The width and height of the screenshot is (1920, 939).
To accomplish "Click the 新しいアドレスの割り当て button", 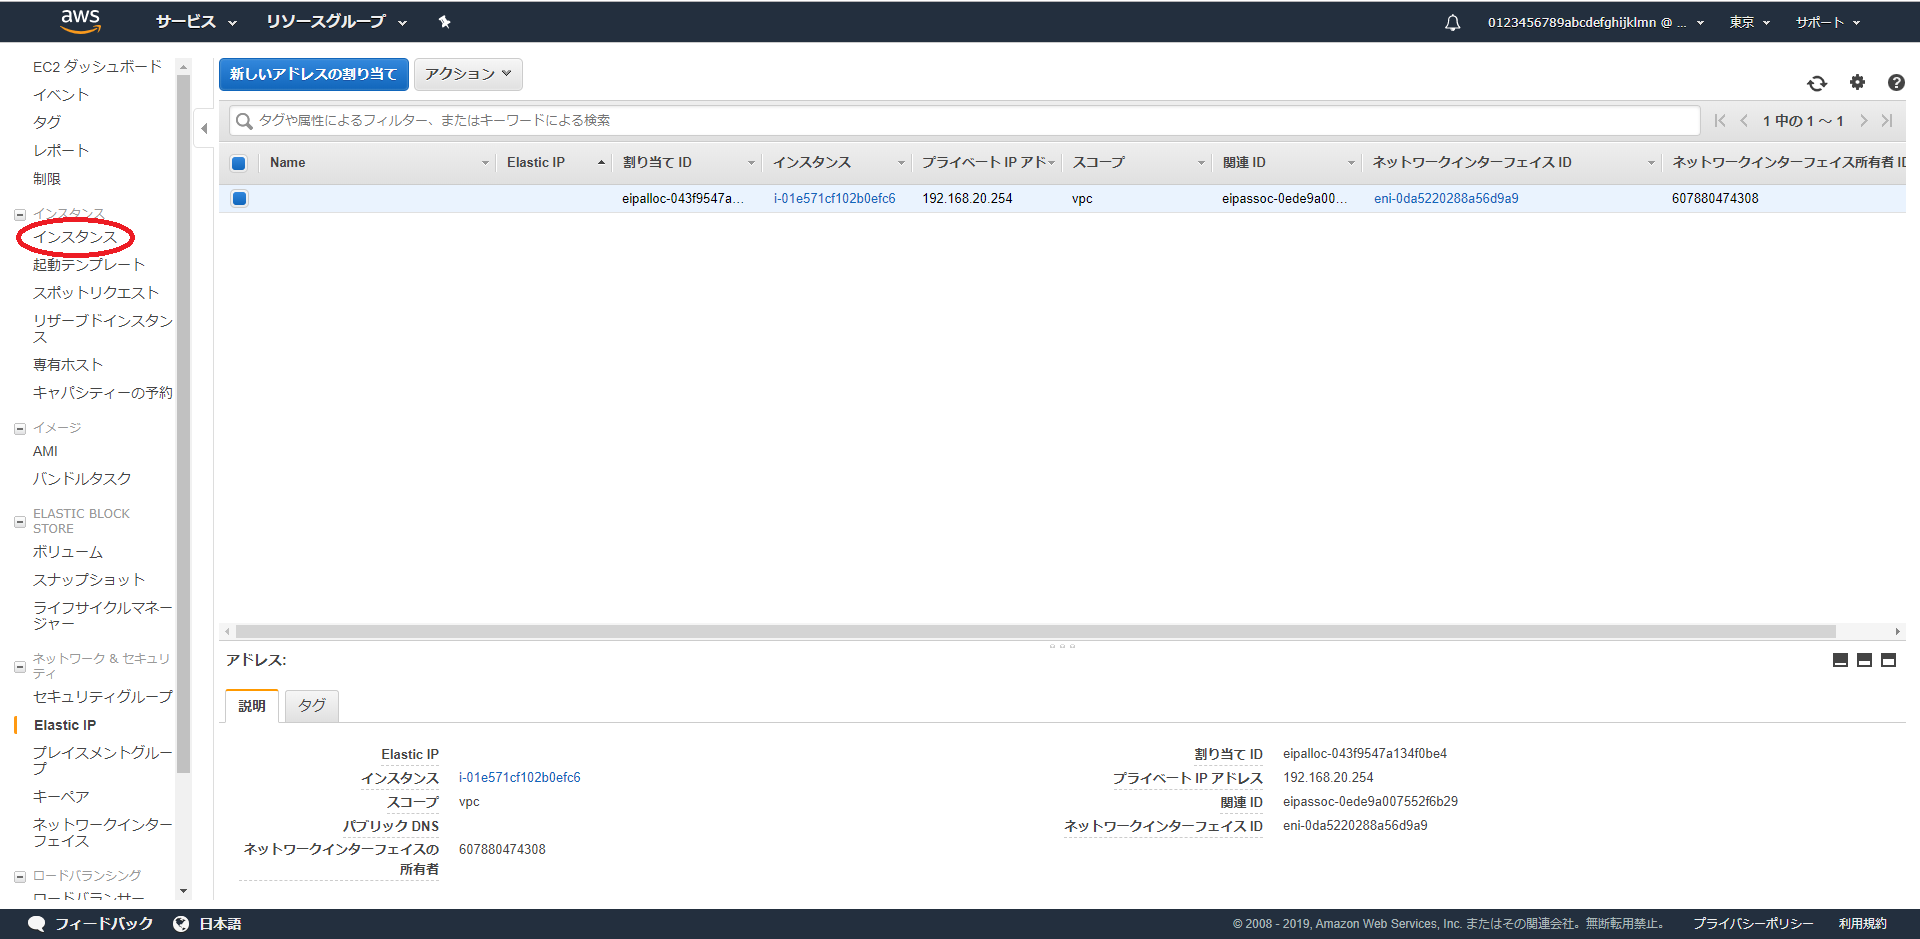I will (313, 73).
